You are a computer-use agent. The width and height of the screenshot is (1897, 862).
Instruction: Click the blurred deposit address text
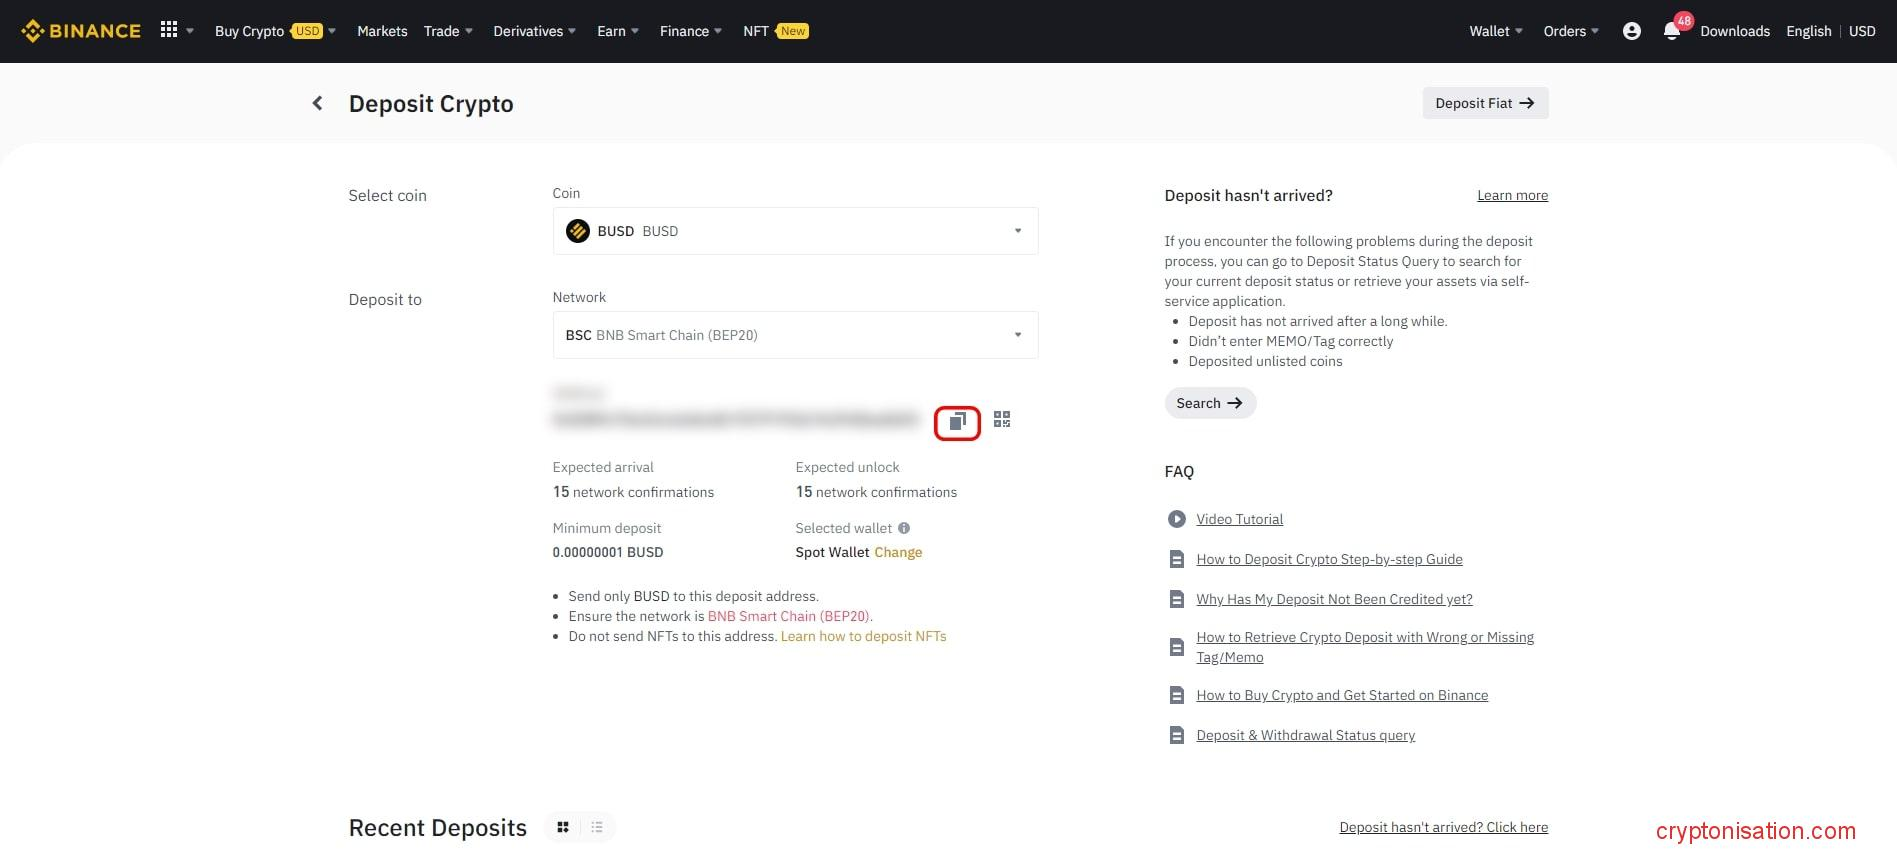[x=735, y=420]
